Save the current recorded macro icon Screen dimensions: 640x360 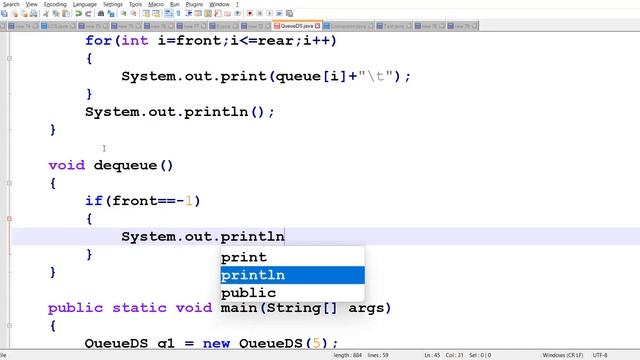tap(289, 13)
